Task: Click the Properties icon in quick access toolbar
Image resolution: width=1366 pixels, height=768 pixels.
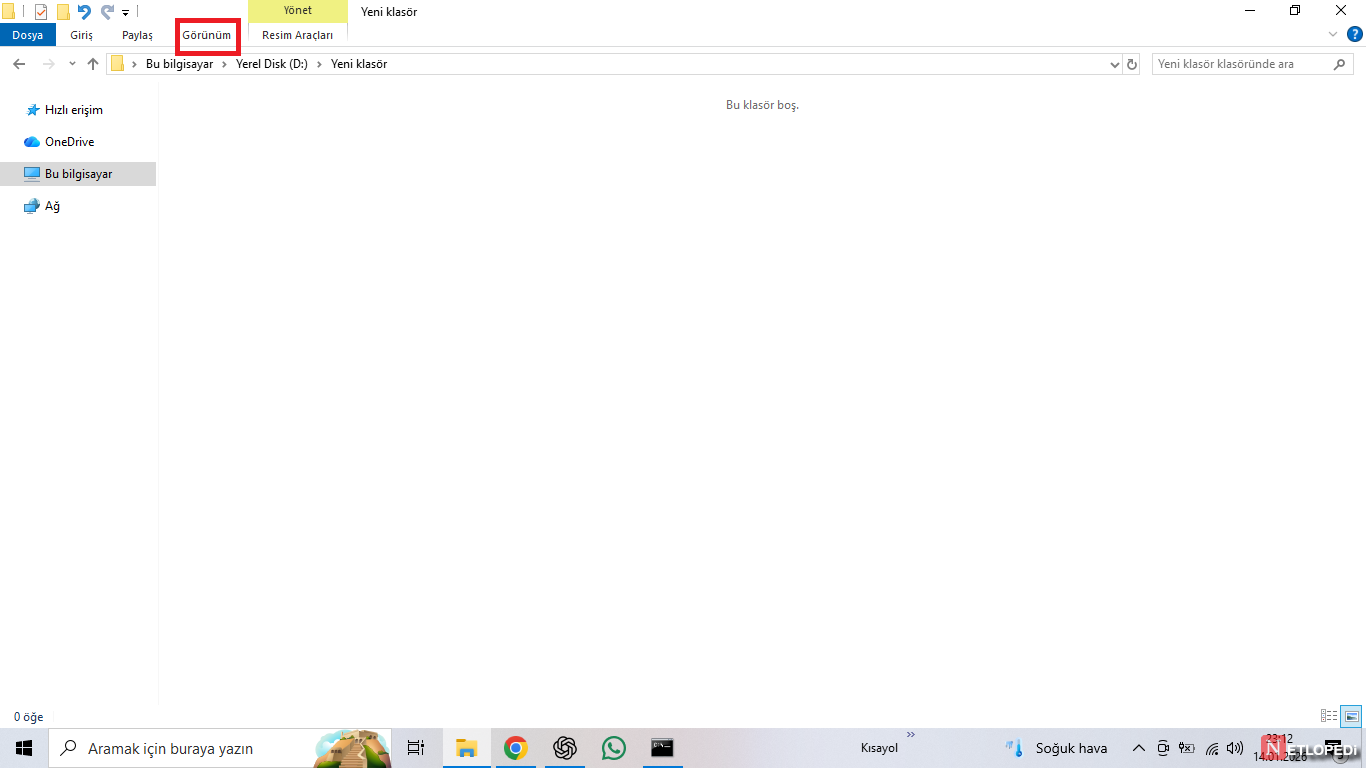Action: pyautogui.click(x=41, y=12)
